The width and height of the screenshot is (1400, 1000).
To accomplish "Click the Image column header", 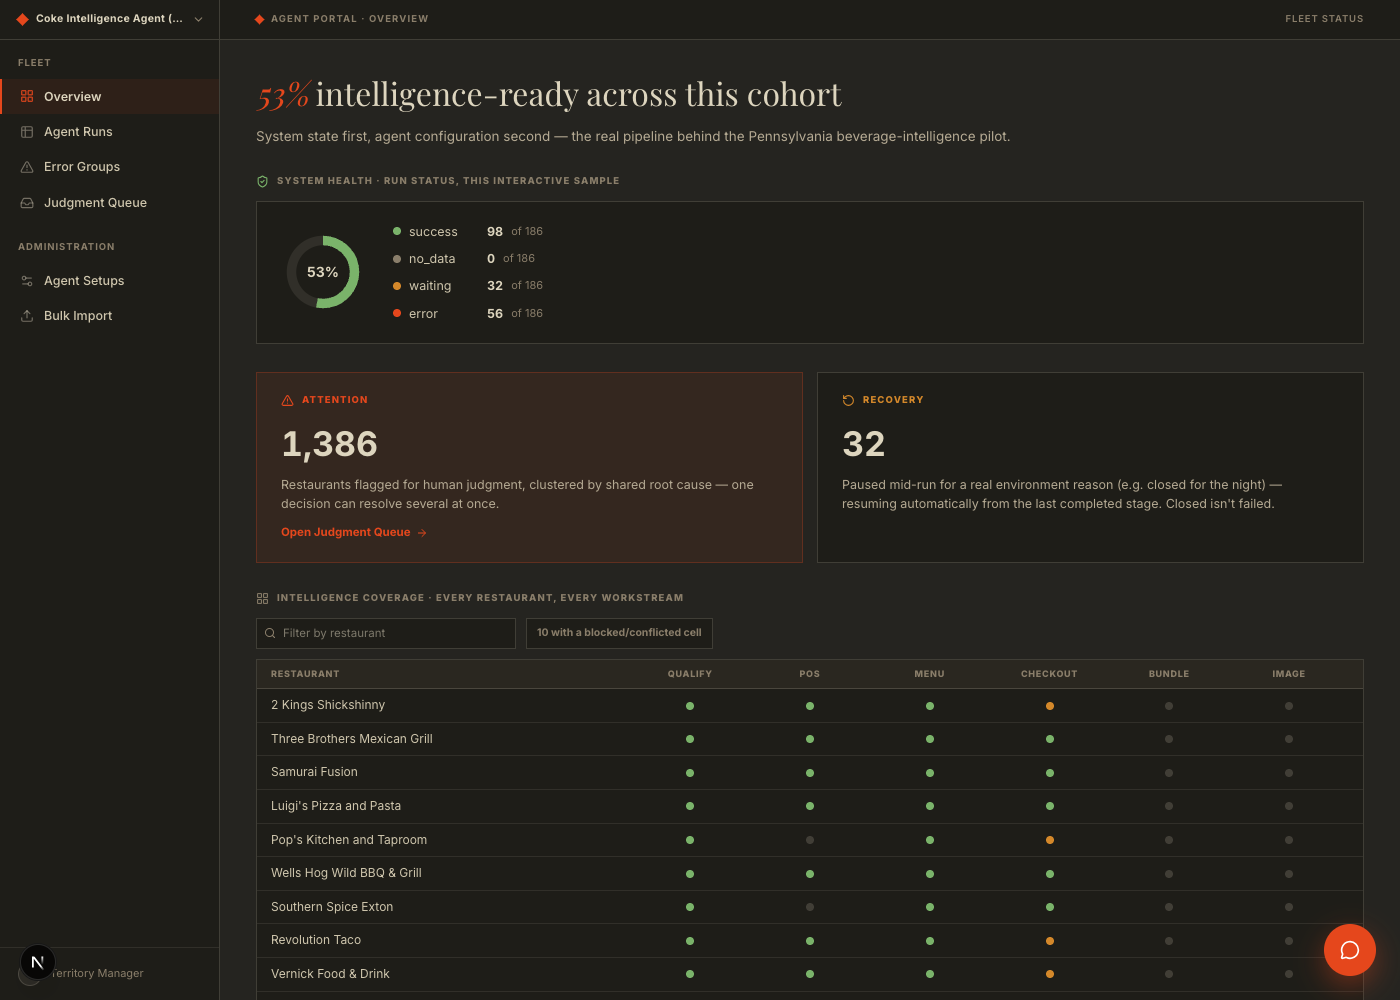I will [1289, 674].
